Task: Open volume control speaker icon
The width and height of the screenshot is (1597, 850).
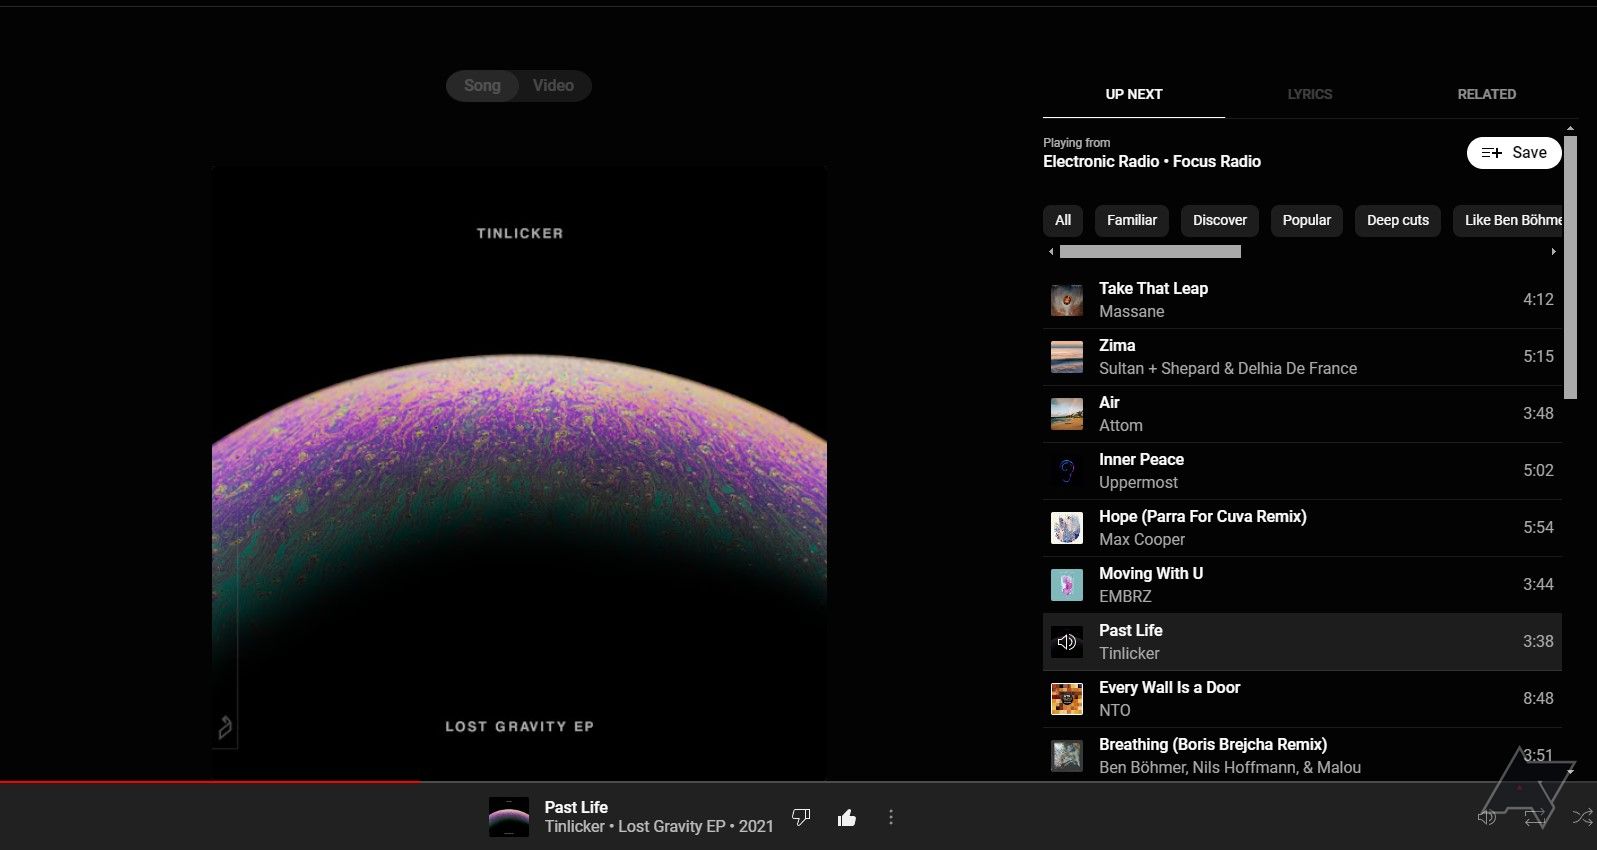Action: (x=1487, y=818)
